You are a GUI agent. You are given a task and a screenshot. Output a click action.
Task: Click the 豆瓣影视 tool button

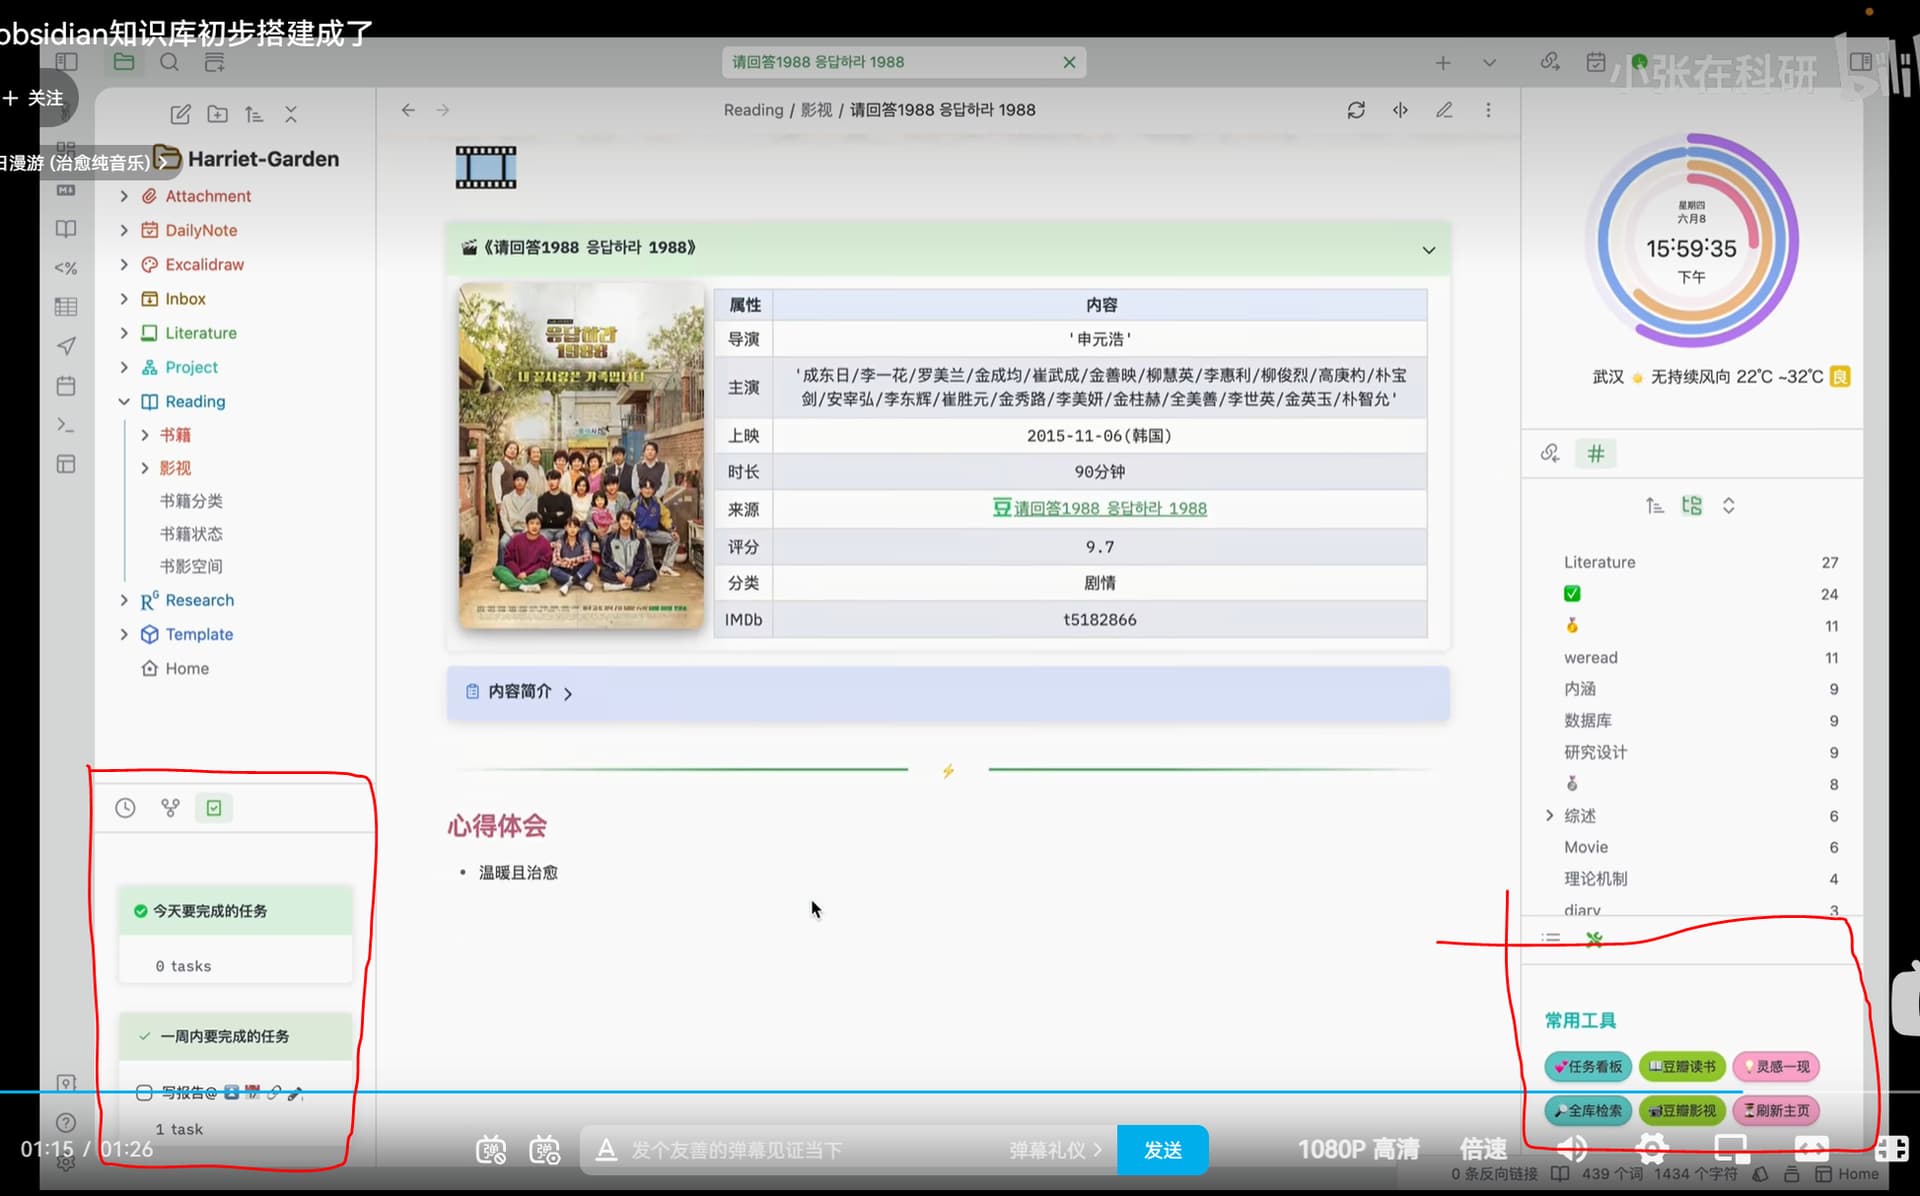pyautogui.click(x=1682, y=1110)
